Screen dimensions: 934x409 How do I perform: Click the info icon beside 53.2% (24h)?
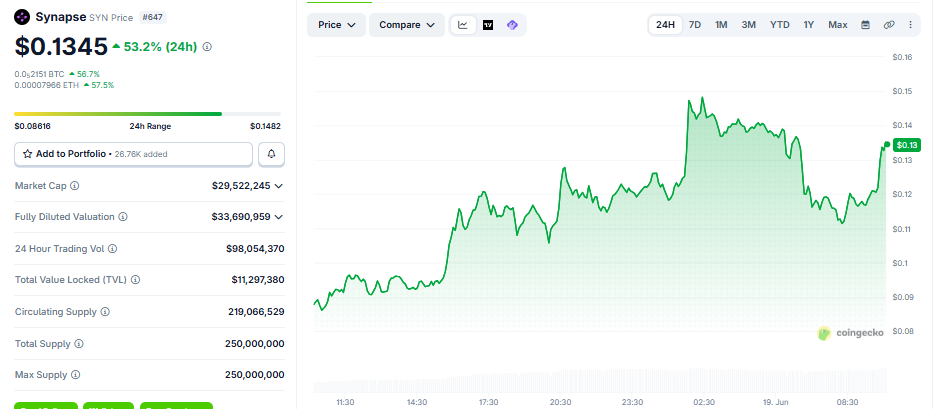coord(207,46)
